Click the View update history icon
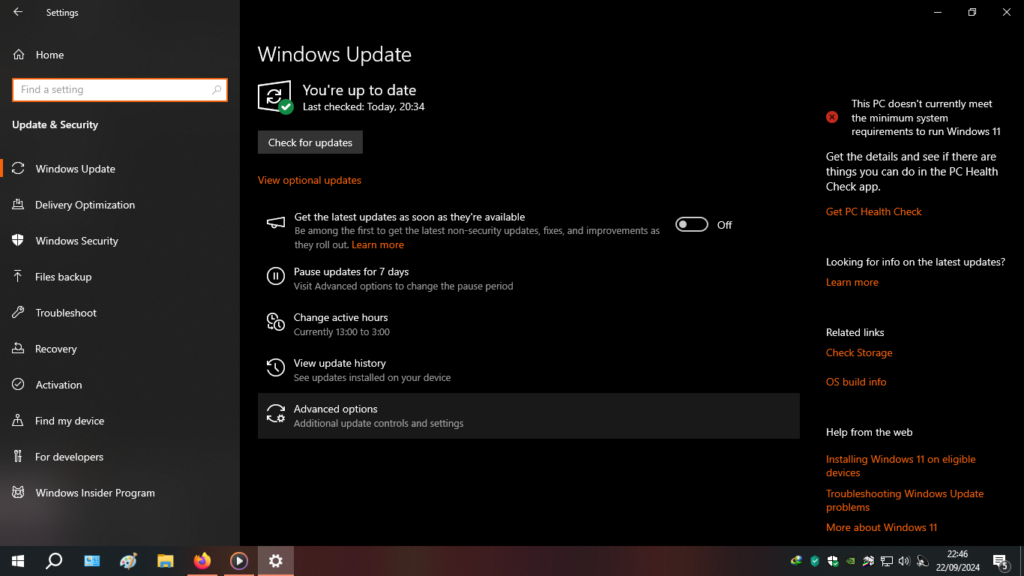Image resolution: width=1024 pixels, height=576 pixels. (x=275, y=368)
